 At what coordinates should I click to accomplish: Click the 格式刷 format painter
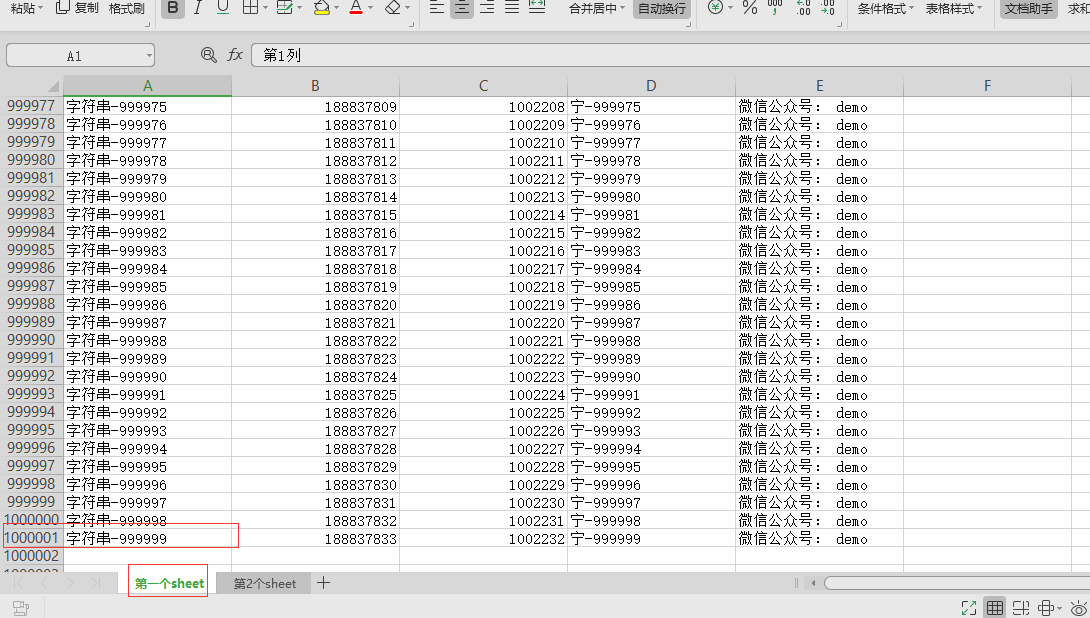(x=127, y=8)
